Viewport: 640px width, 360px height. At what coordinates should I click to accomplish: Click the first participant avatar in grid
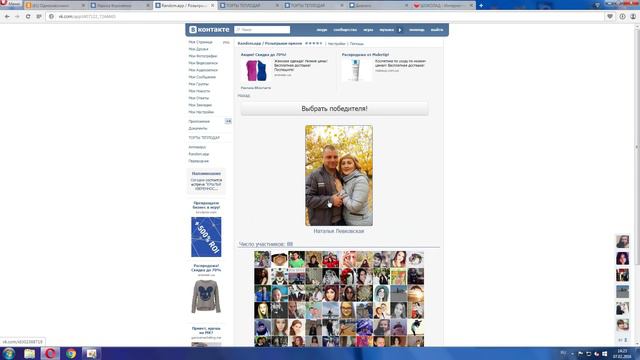262,260
